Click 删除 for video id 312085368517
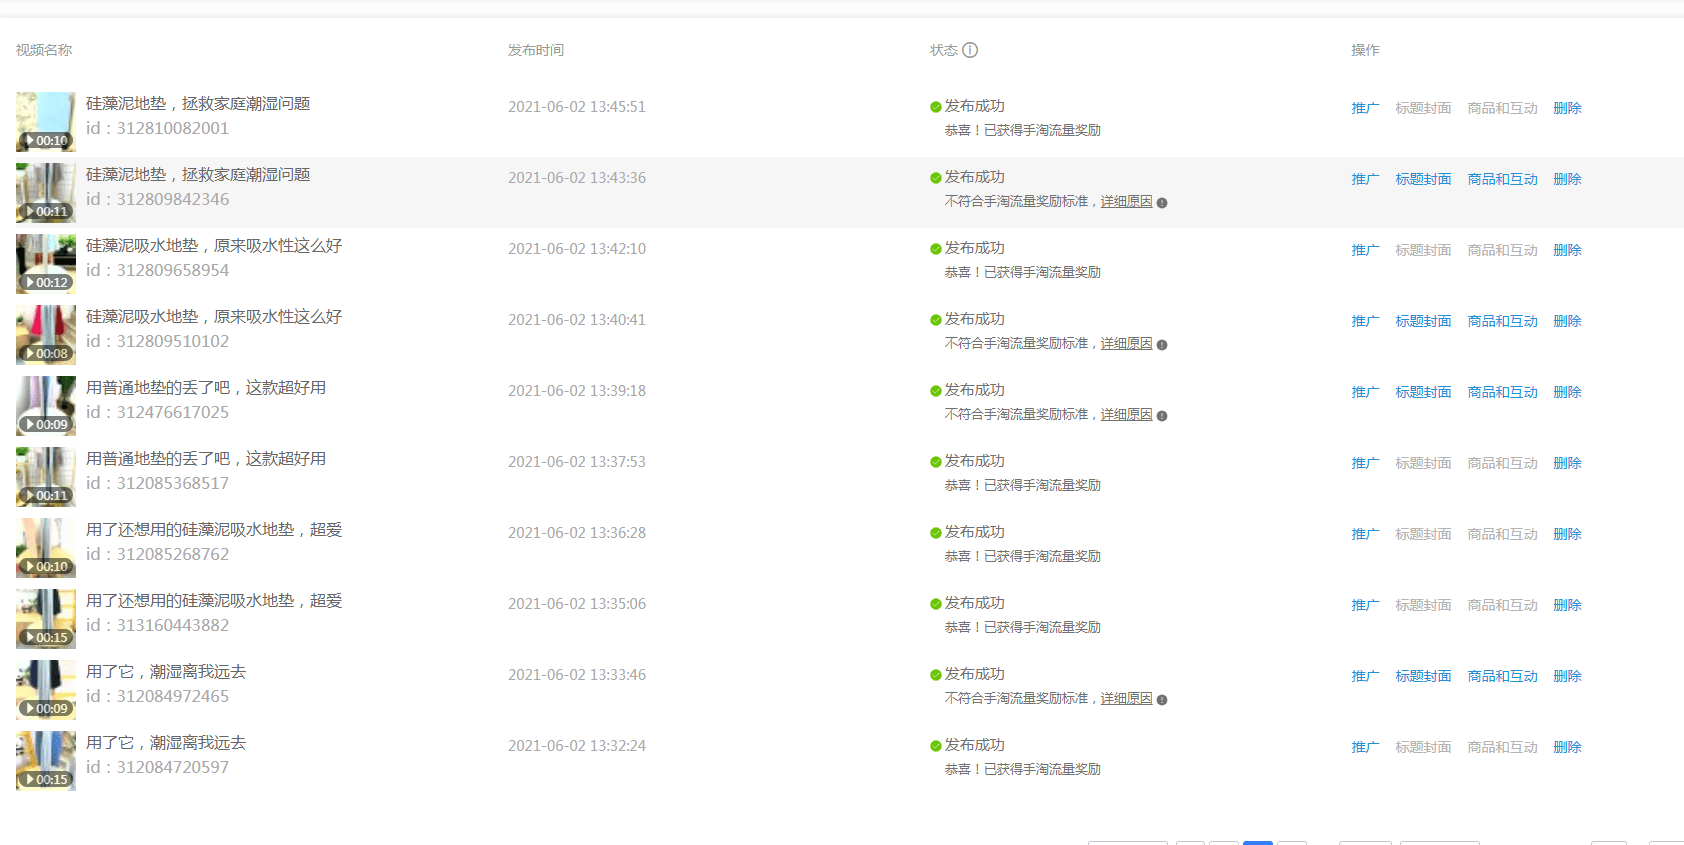Viewport: 1684px width, 845px height. (x=1567, y=463)
